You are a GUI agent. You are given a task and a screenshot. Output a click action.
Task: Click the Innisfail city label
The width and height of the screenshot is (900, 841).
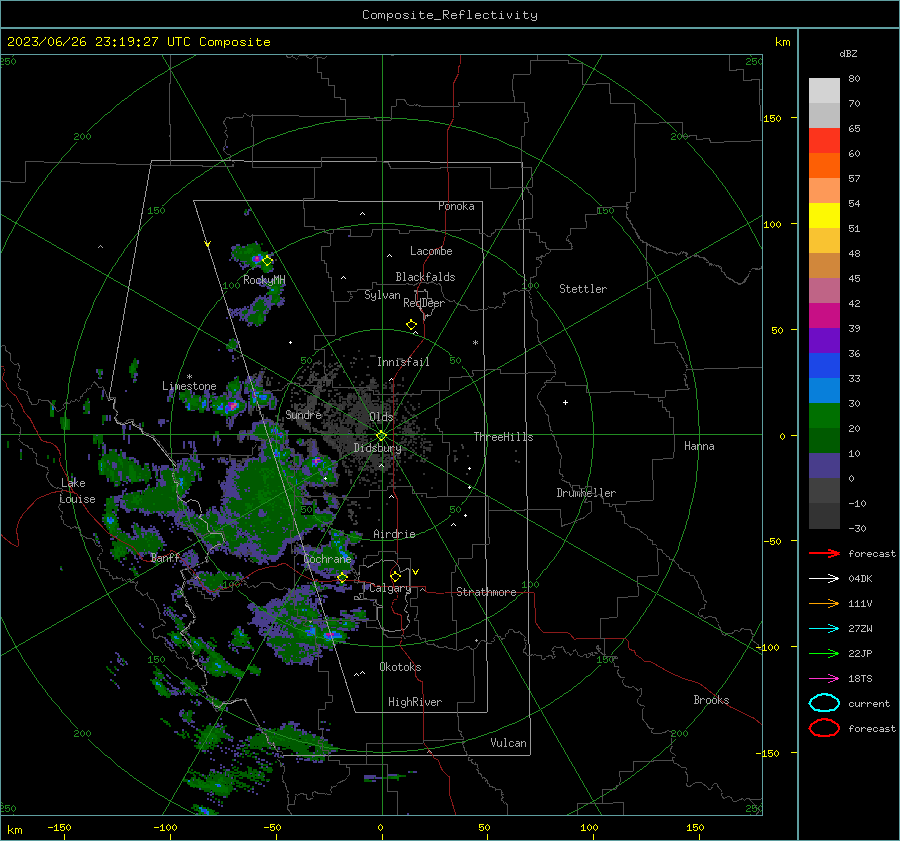[x=404, y=362]
